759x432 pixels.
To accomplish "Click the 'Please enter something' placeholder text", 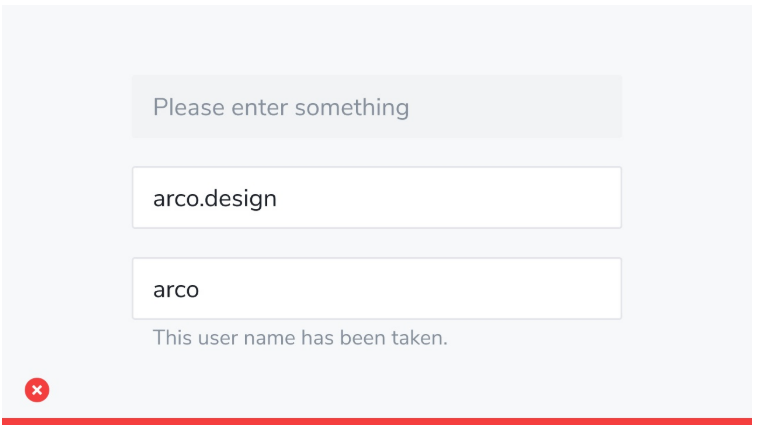I will [x=281, y=107].
